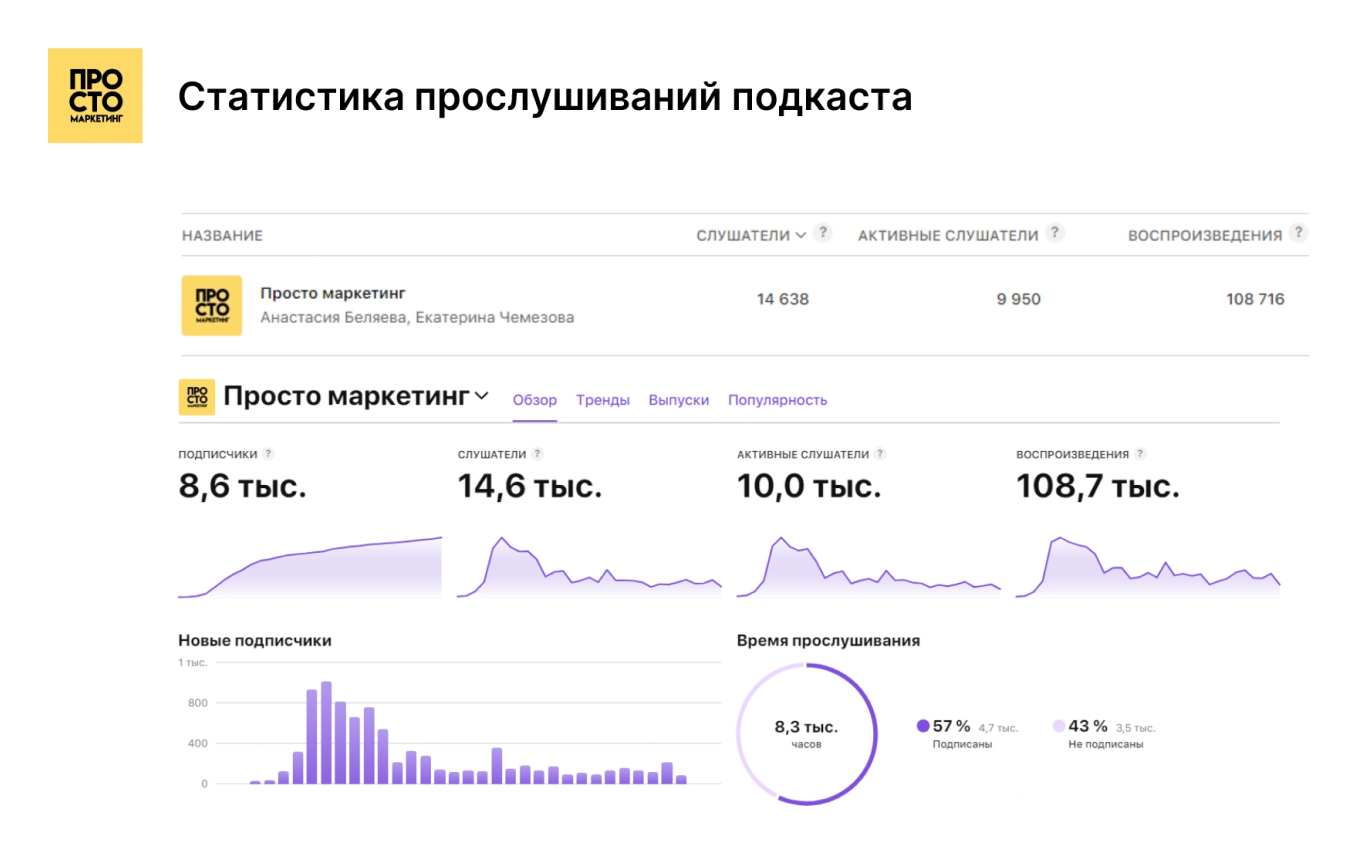Click the 10,0 тыс. active listeners figure
The width and height of the screenshot is (1360, 855).
[809, 487]
